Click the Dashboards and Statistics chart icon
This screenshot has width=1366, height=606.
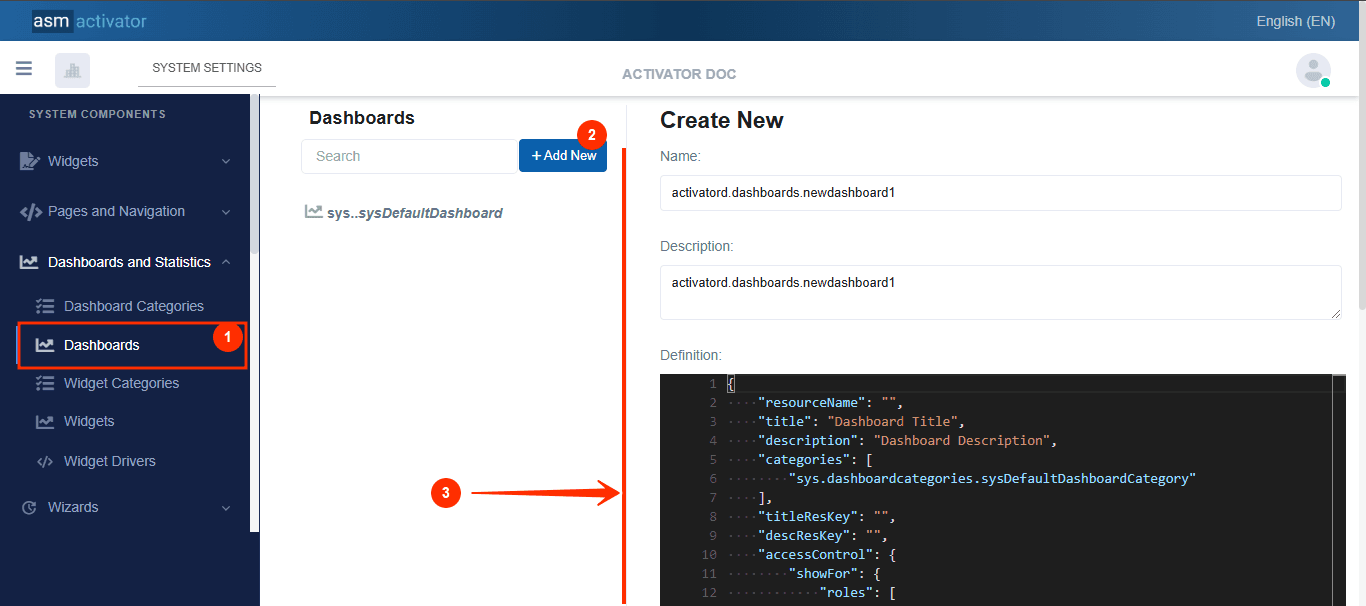(30, 262)
